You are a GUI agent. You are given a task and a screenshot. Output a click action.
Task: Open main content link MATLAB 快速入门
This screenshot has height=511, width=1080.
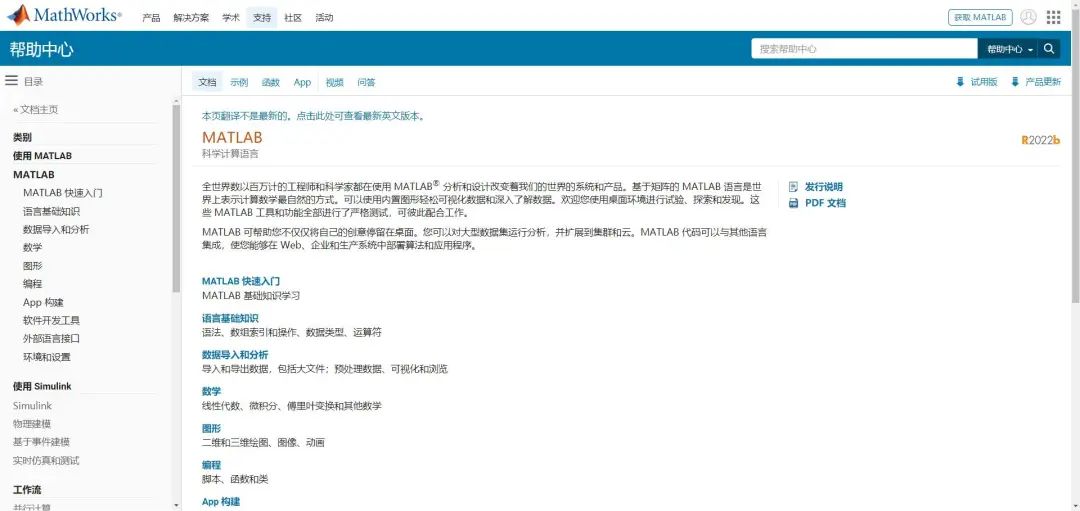tap(241, 281)
